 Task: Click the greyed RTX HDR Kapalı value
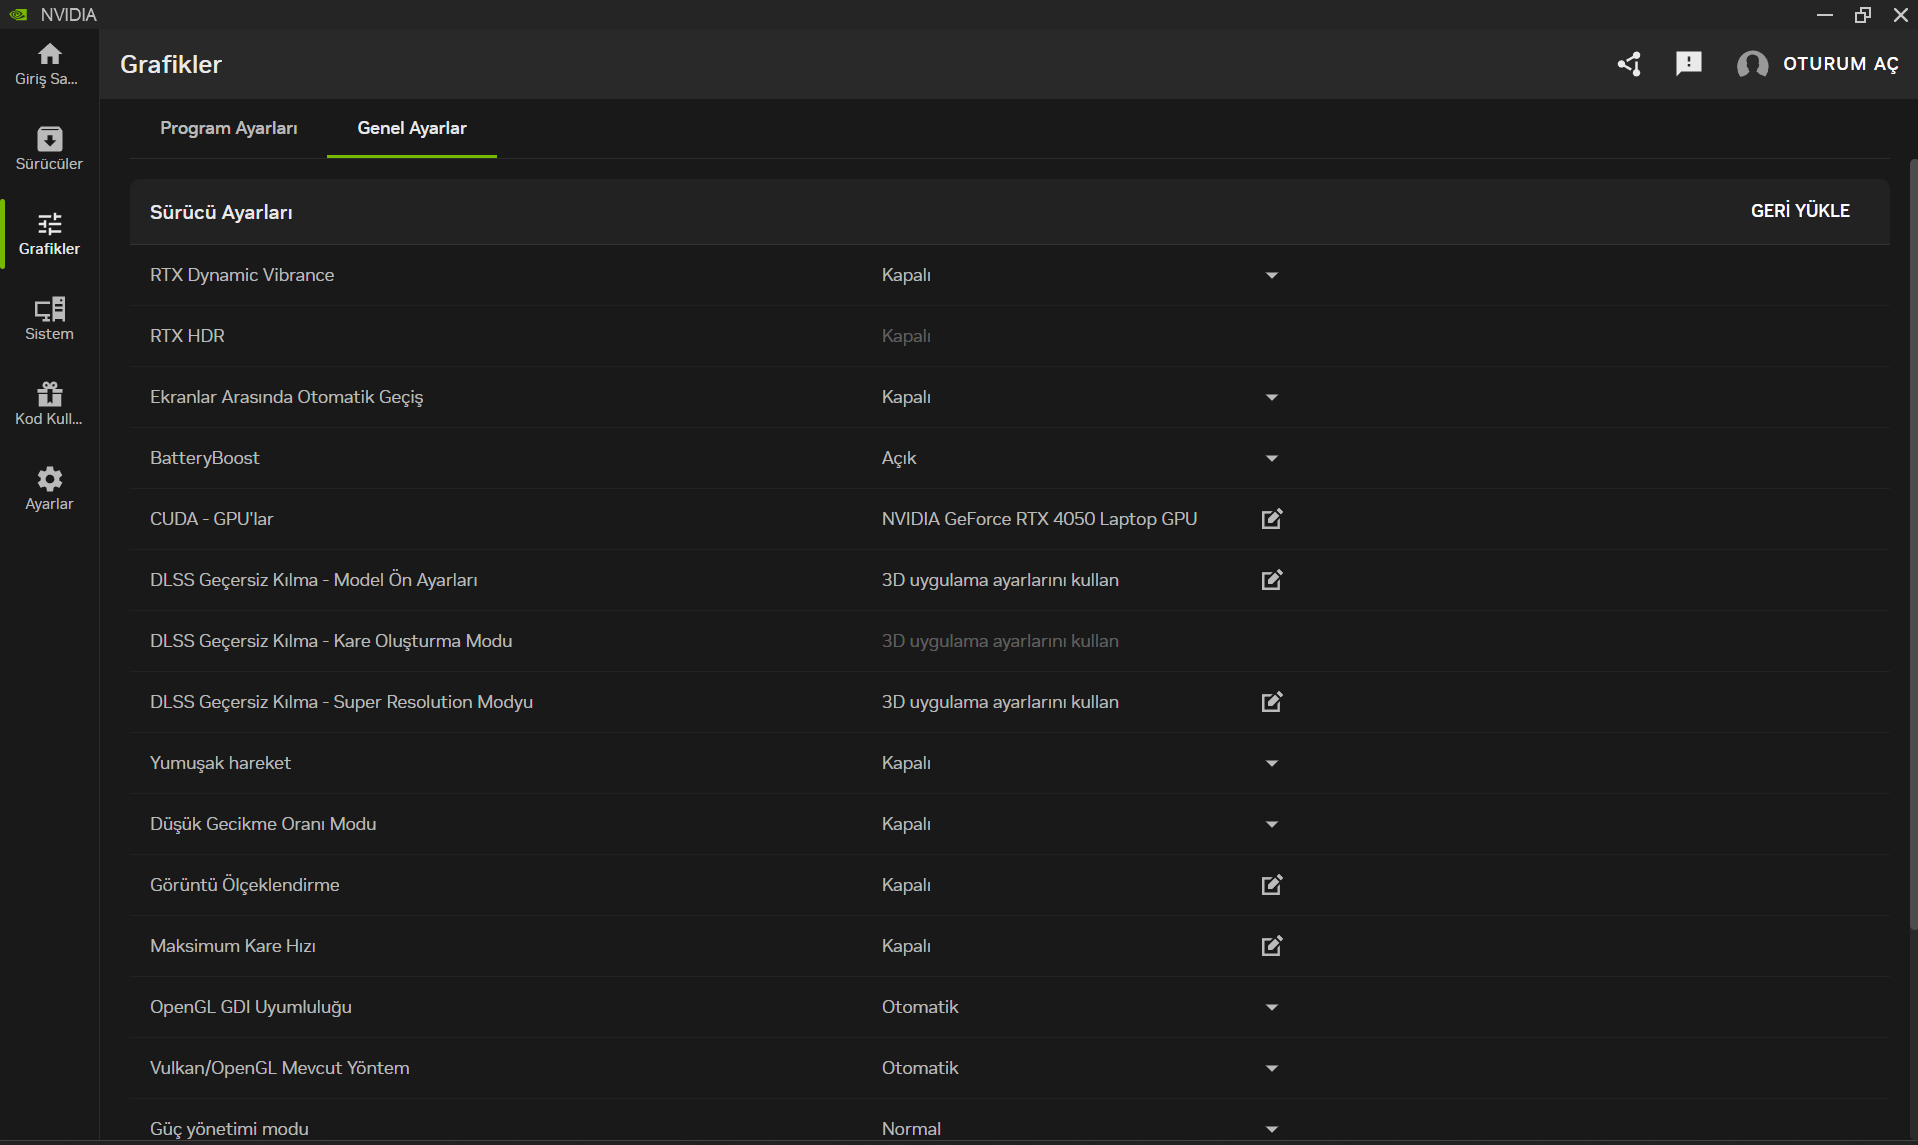(x=906, y=336)
